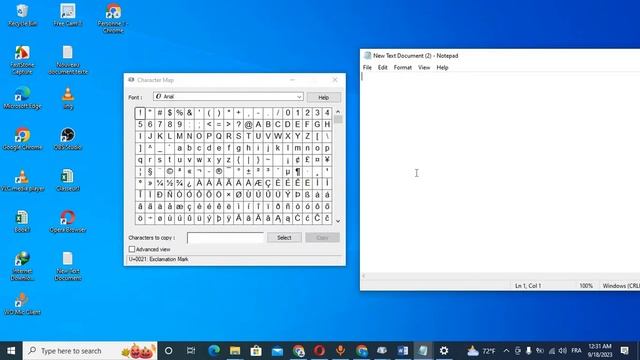Open Settings gear on the taskbar
The width and height of the screenshot is (640, 360).
444,351
